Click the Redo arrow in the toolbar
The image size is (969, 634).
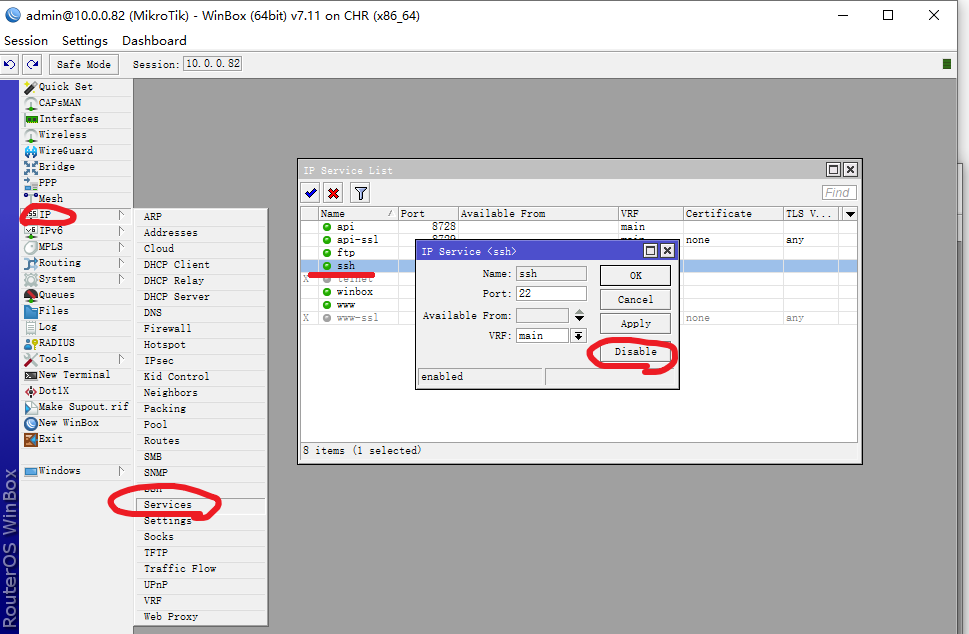pyautogui.click(x=32, y=64)
